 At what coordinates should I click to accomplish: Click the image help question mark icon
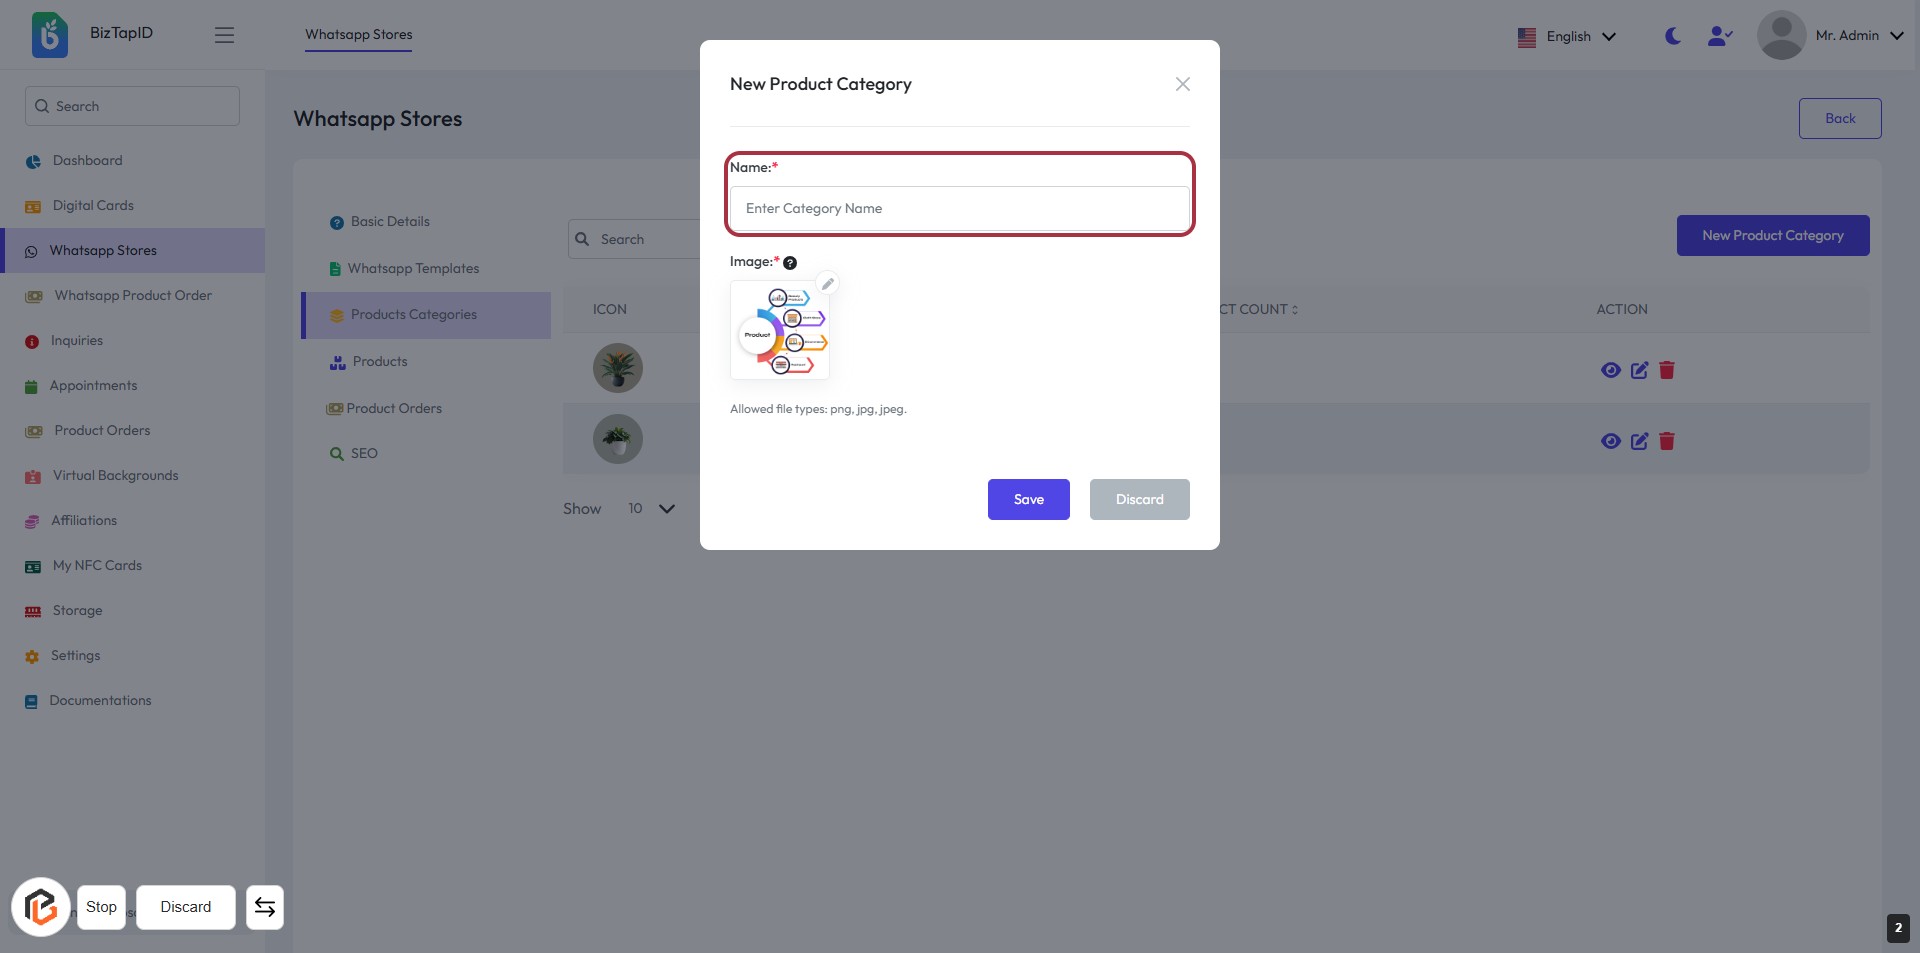(790, 263)
